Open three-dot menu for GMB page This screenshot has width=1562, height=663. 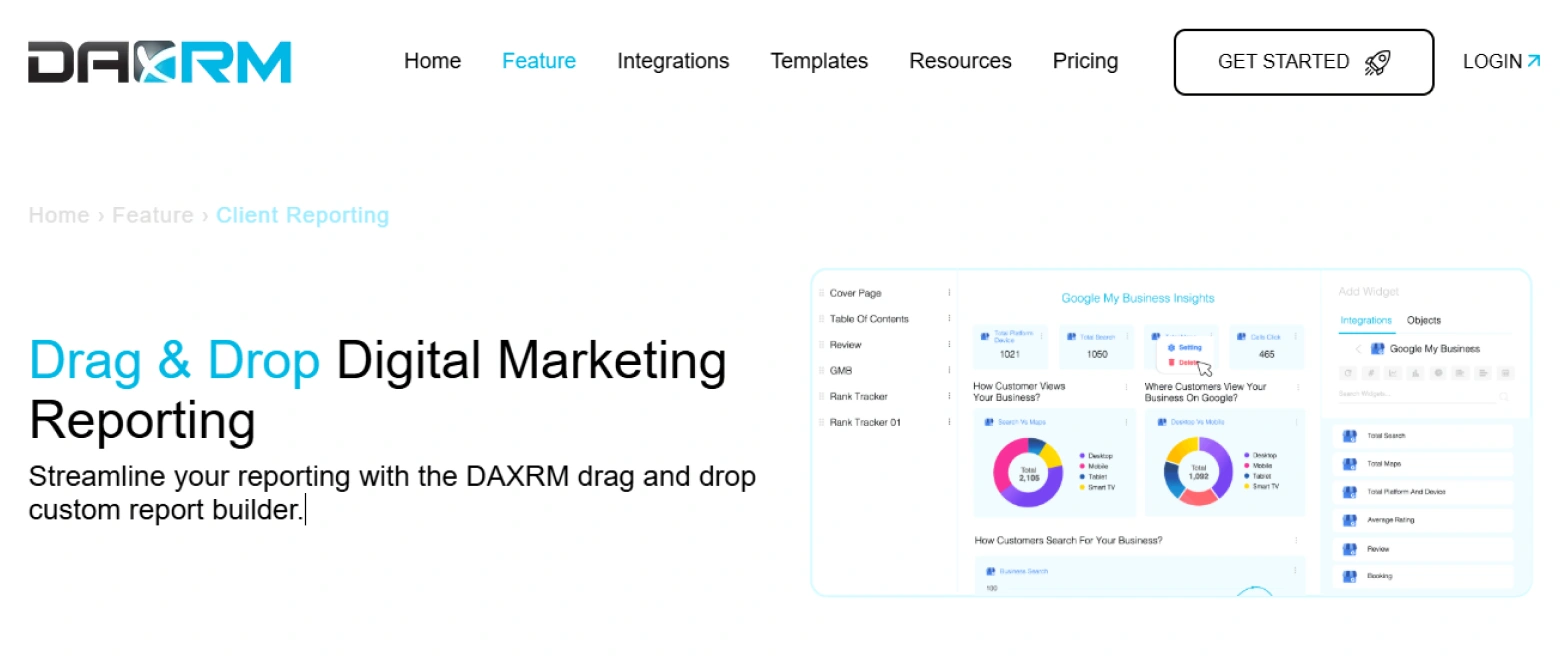[x=949, y=371]
